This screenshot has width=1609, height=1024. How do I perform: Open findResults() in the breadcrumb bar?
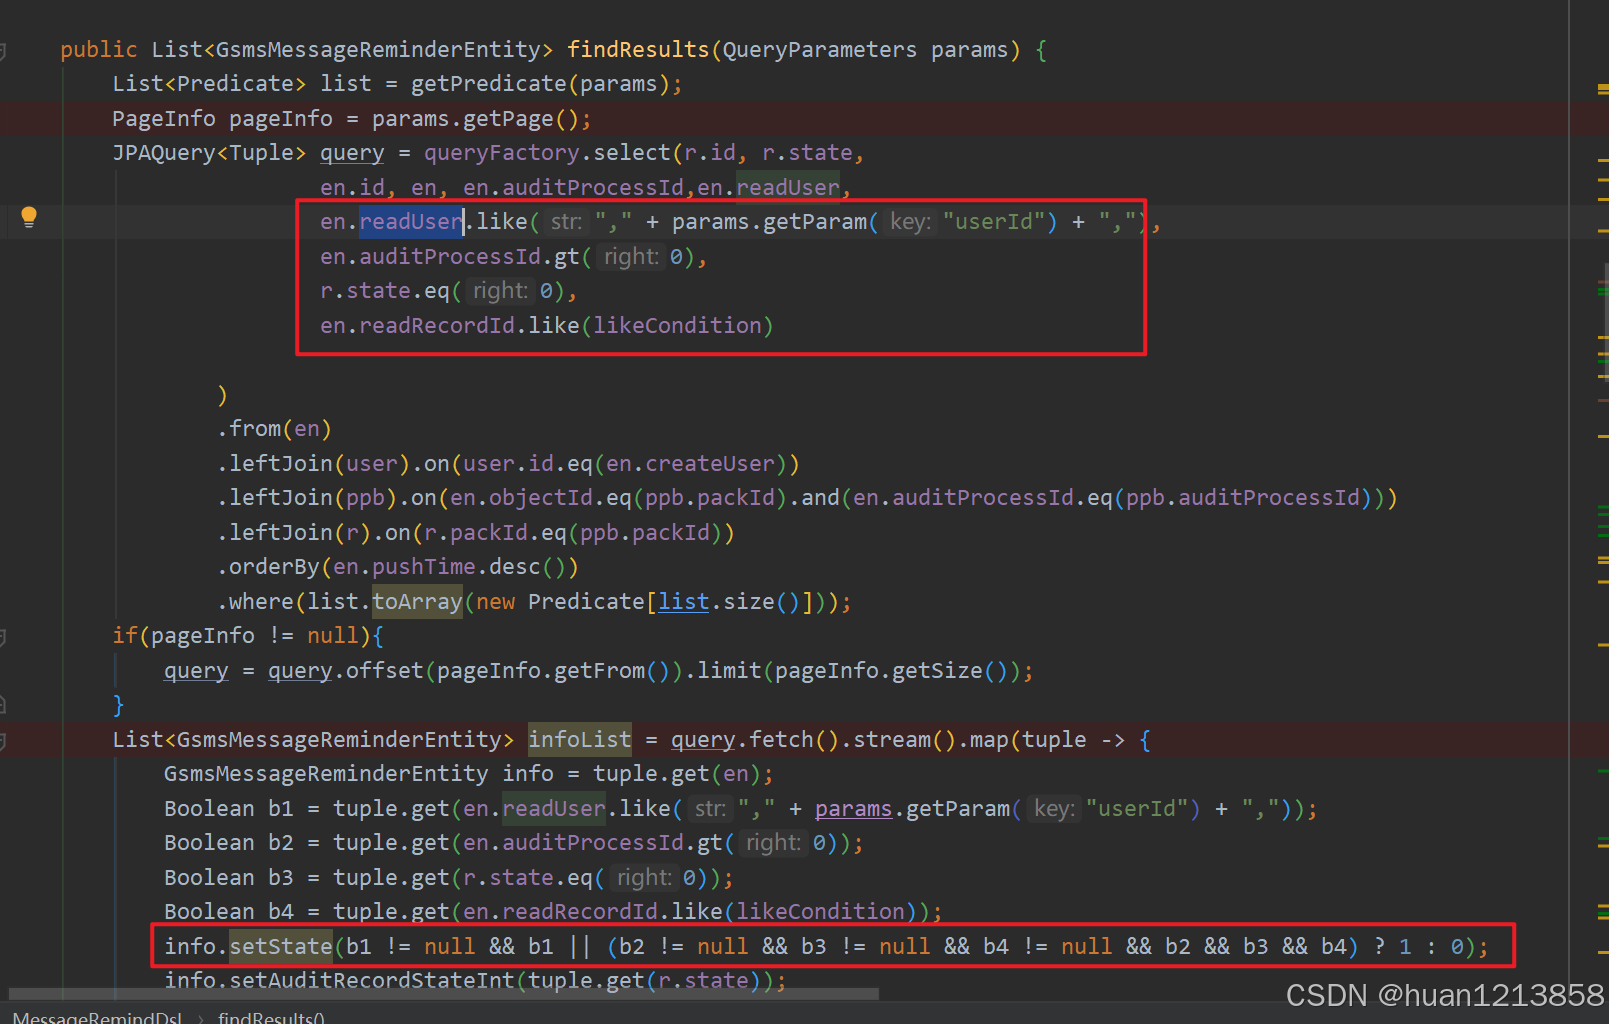pos(270,1017)
